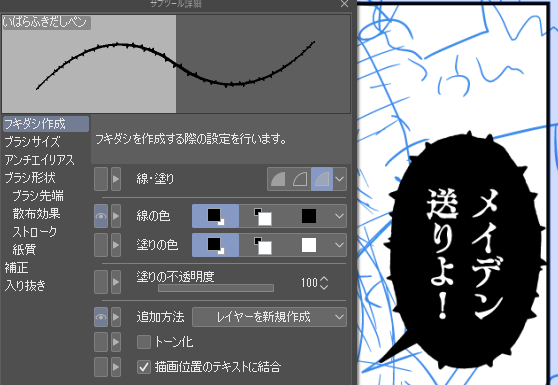Open the 入り抜き category
Viewport: 558px width, 385px height.
25,285
